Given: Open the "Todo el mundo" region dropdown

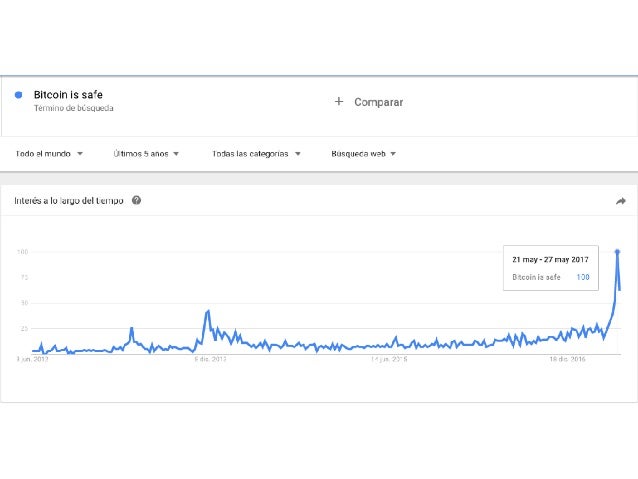Looking at the screenshot, I should click(49, 154).
